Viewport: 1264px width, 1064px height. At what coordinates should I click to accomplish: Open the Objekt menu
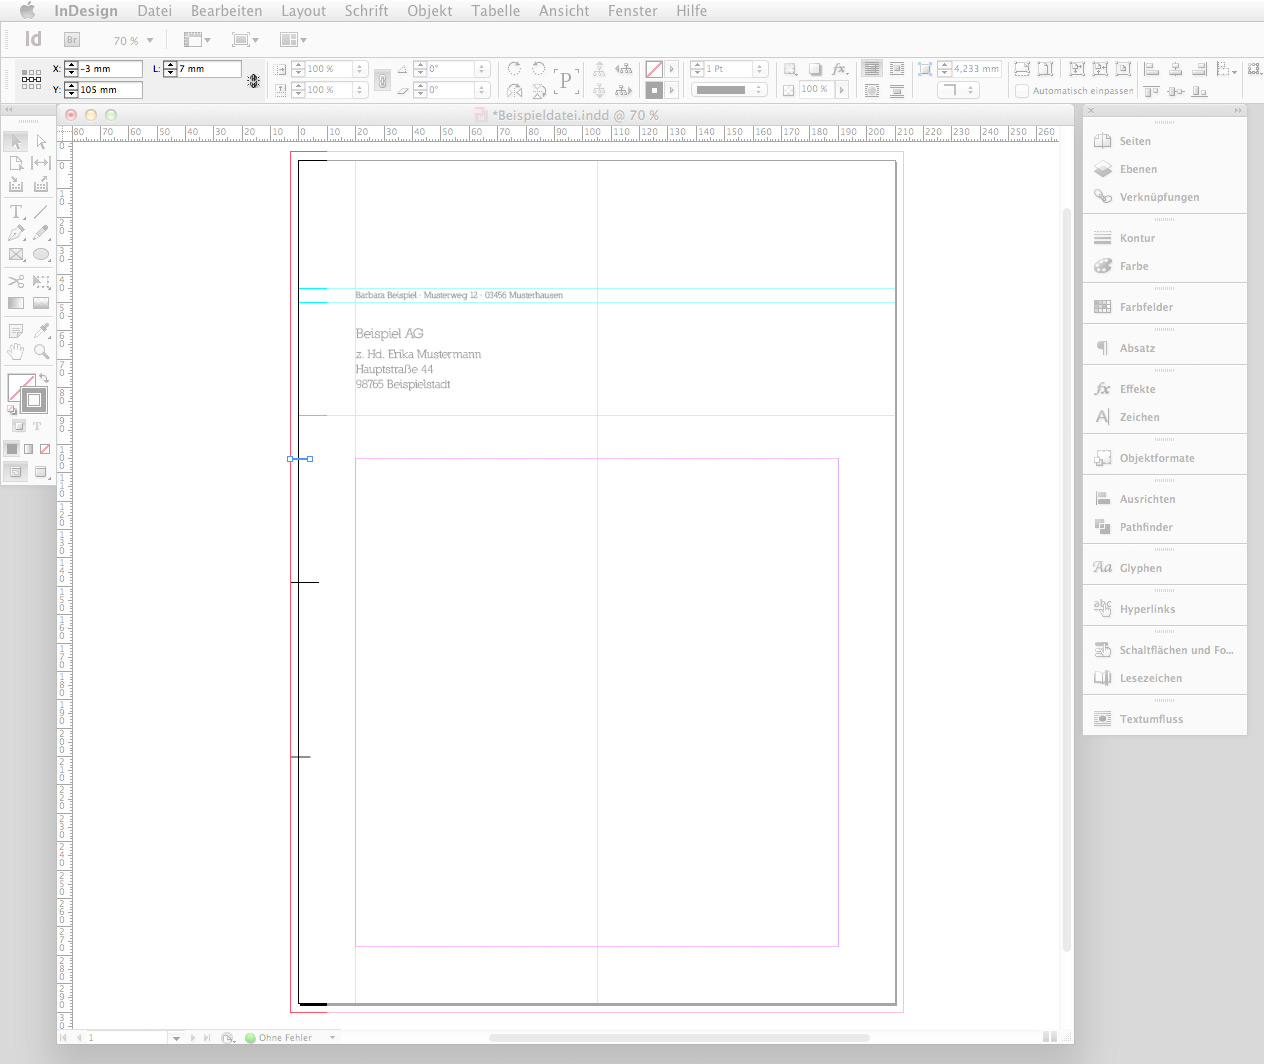(429, 11)
